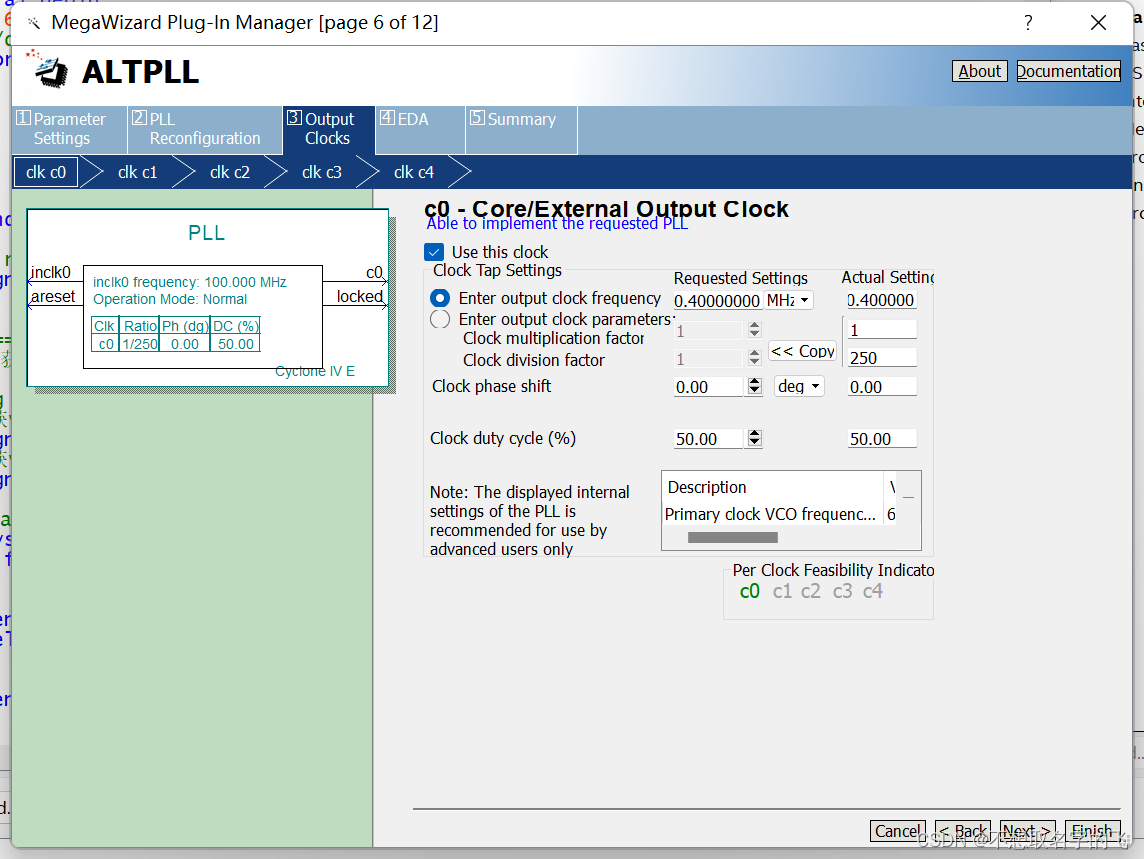Open the Documentation button
1144x859 pixels.
[1068, 72]
